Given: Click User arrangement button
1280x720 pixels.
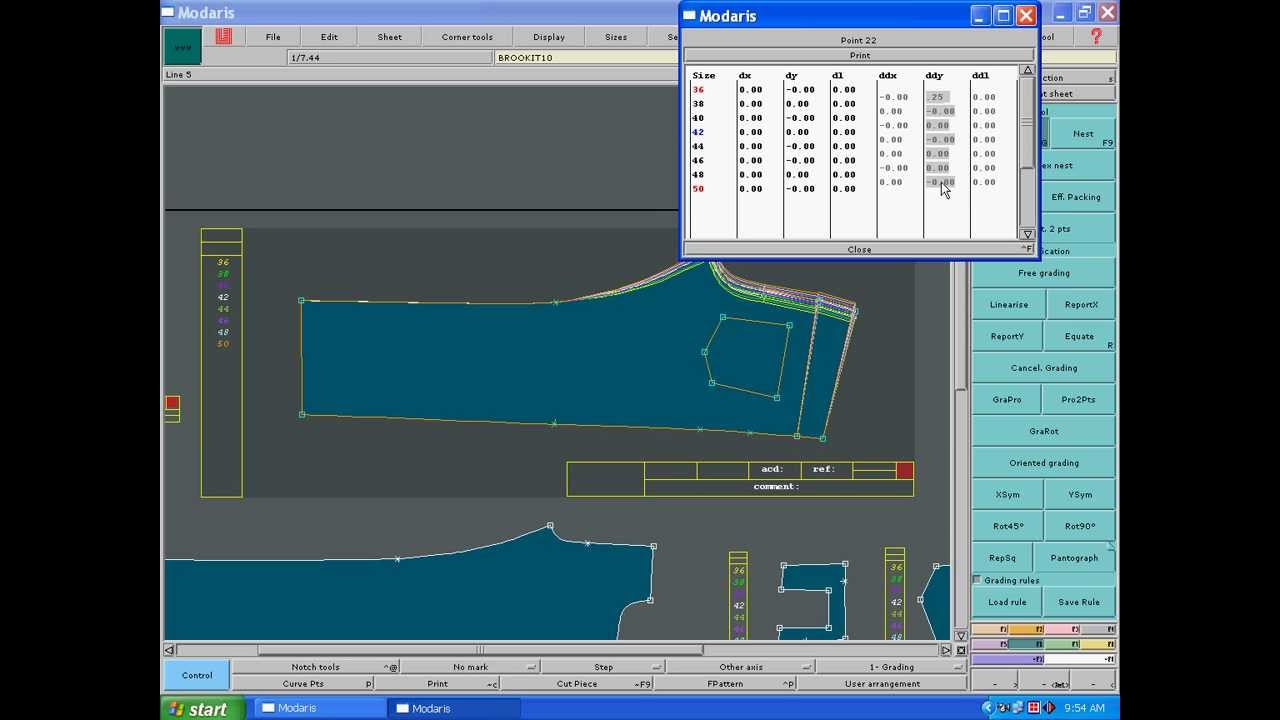Looking at the screenshot, I should coord(882,684).
